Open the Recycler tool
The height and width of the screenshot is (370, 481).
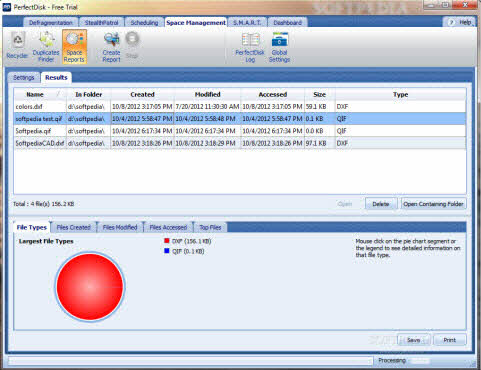click(x=17, y=46)
